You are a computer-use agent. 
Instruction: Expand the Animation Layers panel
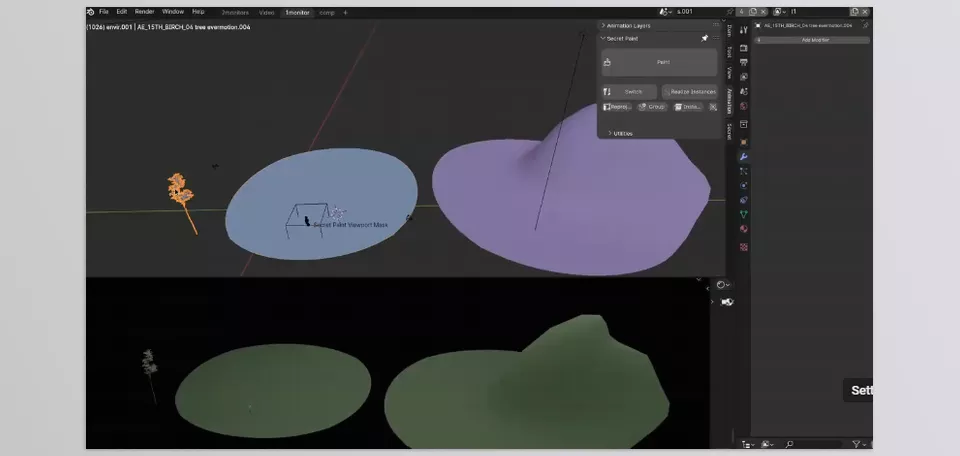coord(626,26)
